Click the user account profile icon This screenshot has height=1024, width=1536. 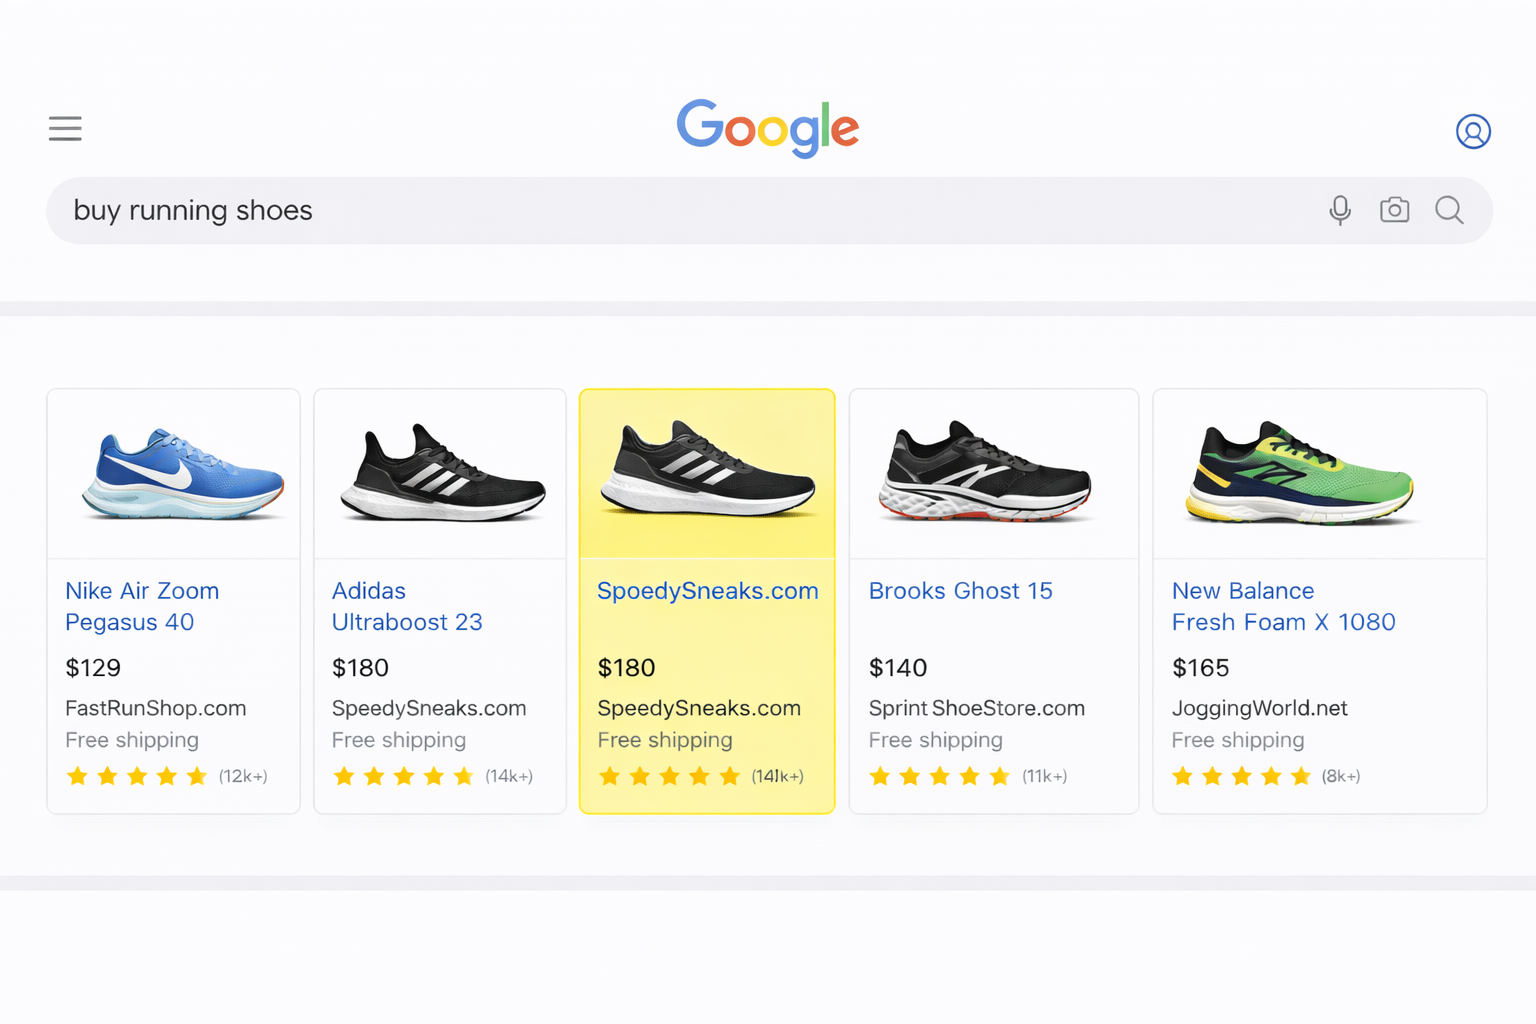click(1472, 131)
